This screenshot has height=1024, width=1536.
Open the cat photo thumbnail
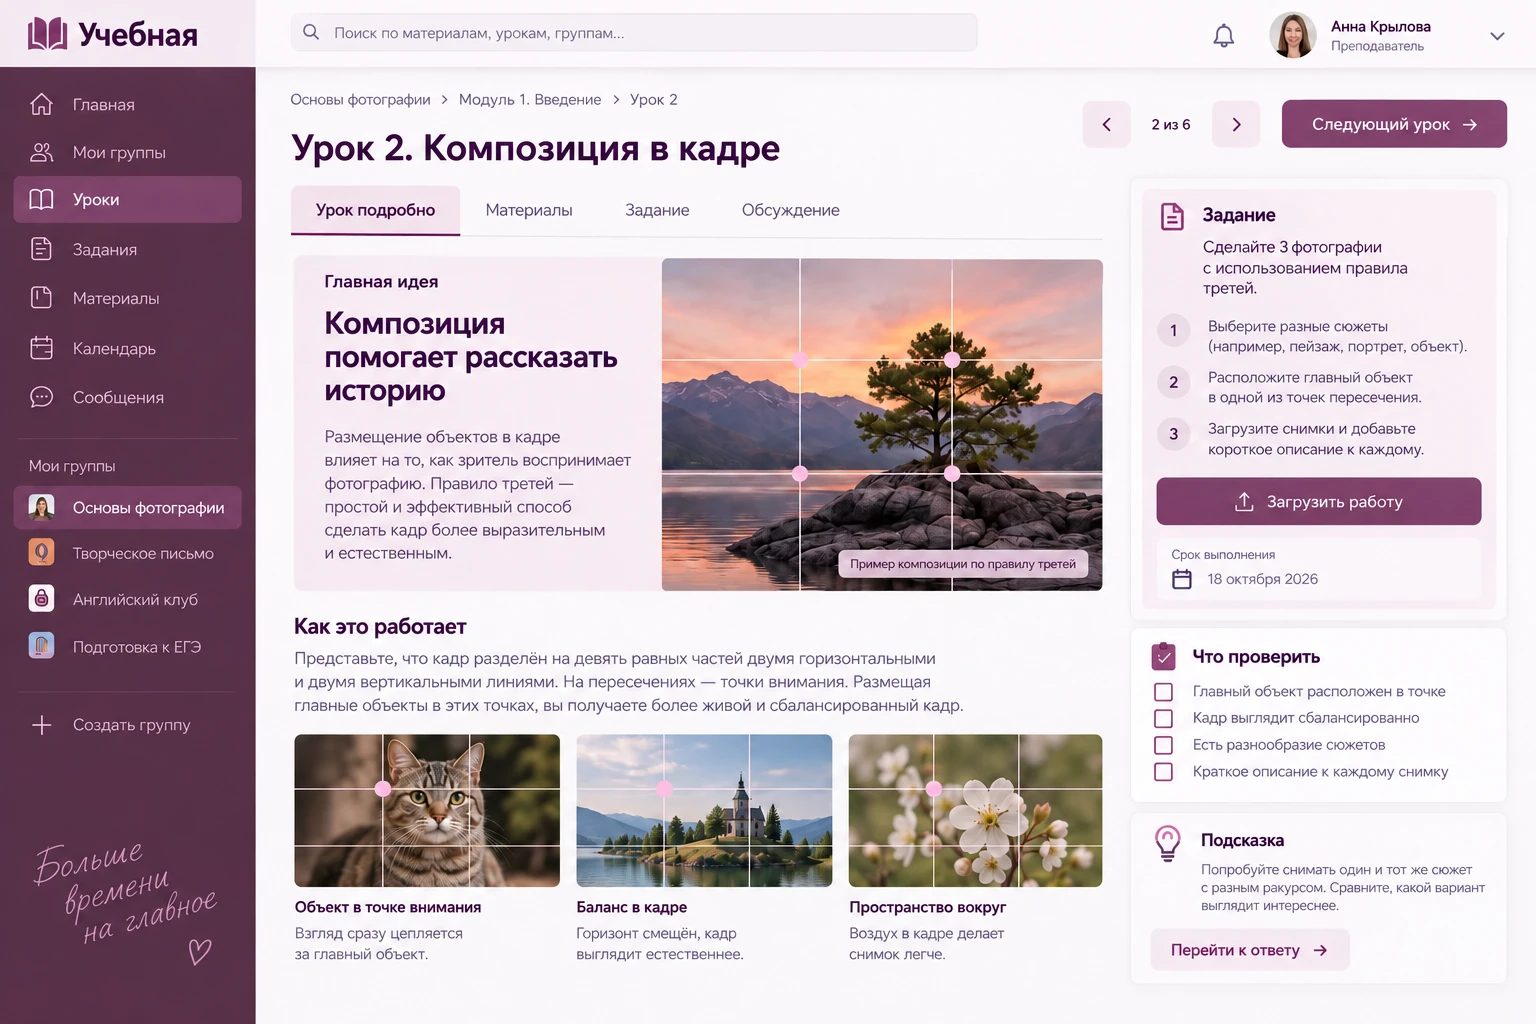(x=427, y=811)
